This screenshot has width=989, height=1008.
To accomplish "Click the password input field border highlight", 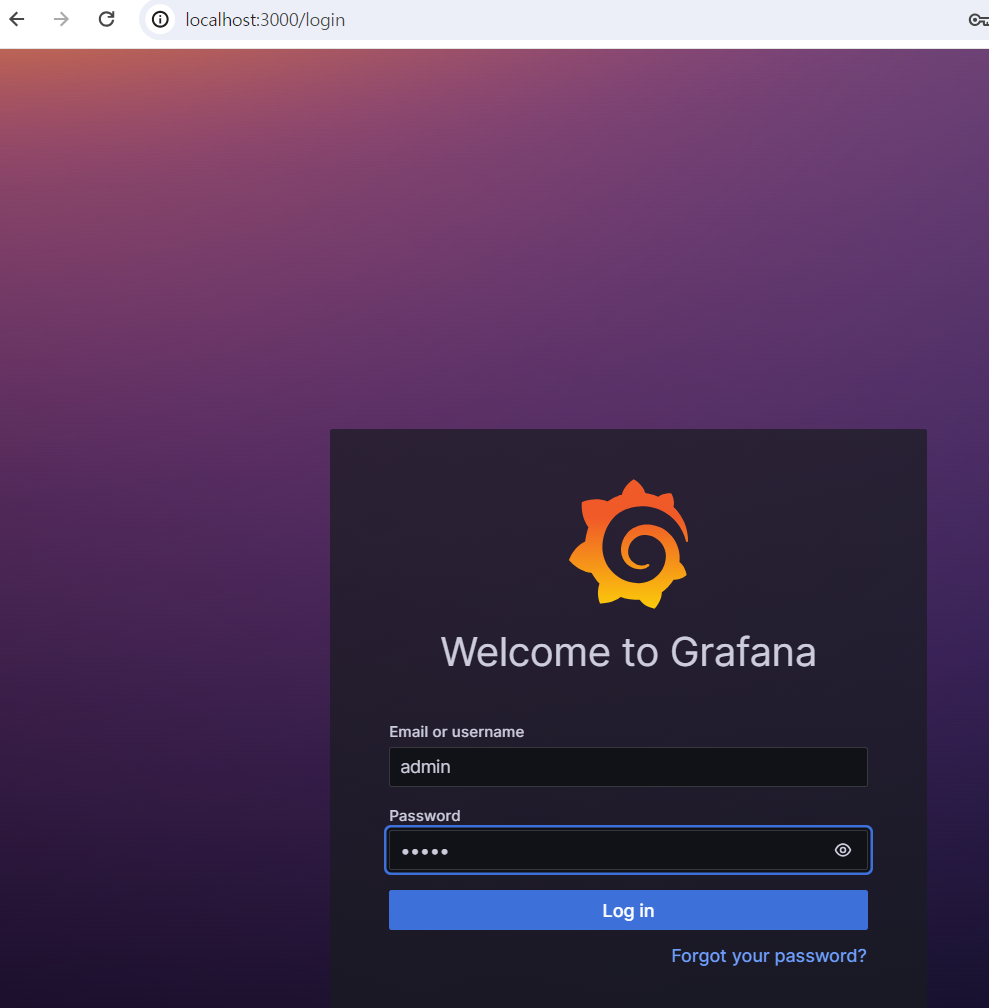I will [628, 849].
